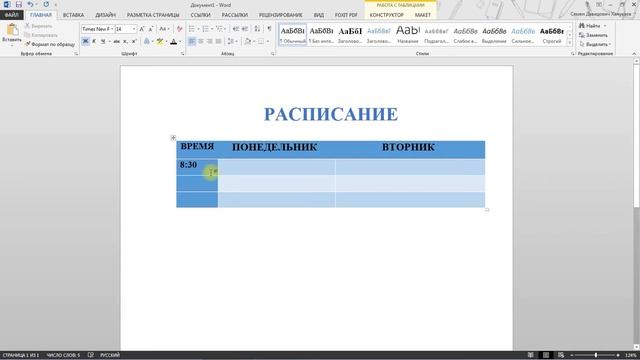
Task: Undo the last action
Action: [x=30, y=4]
